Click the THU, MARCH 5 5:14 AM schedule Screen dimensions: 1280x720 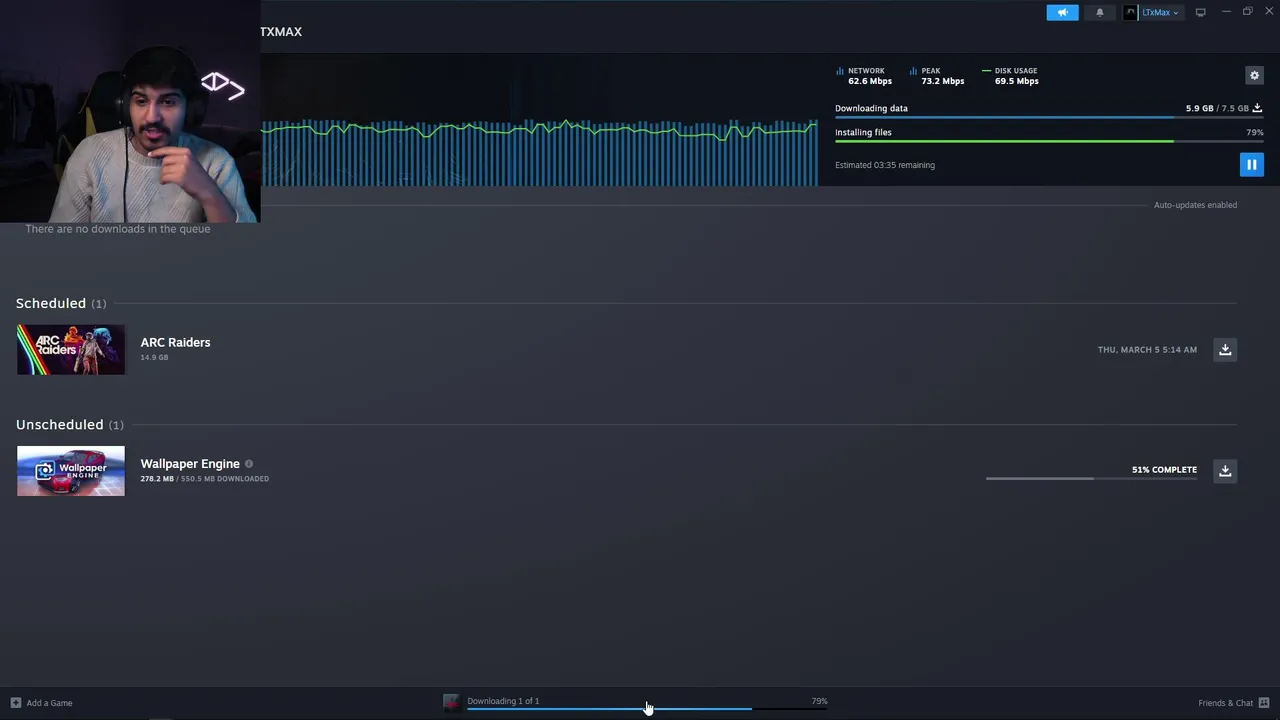pyautogui.click(x=1147, y=350)
